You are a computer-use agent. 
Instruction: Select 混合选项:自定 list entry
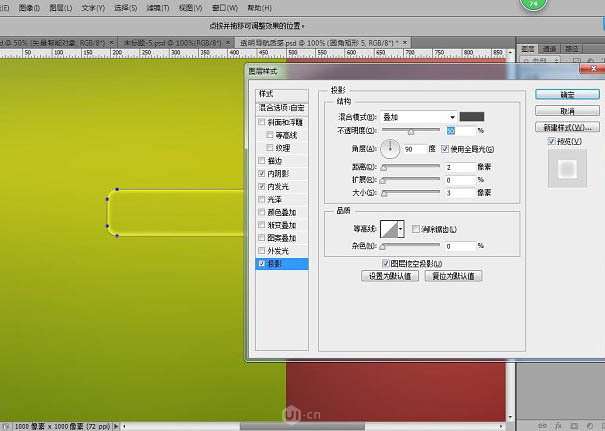282,108
